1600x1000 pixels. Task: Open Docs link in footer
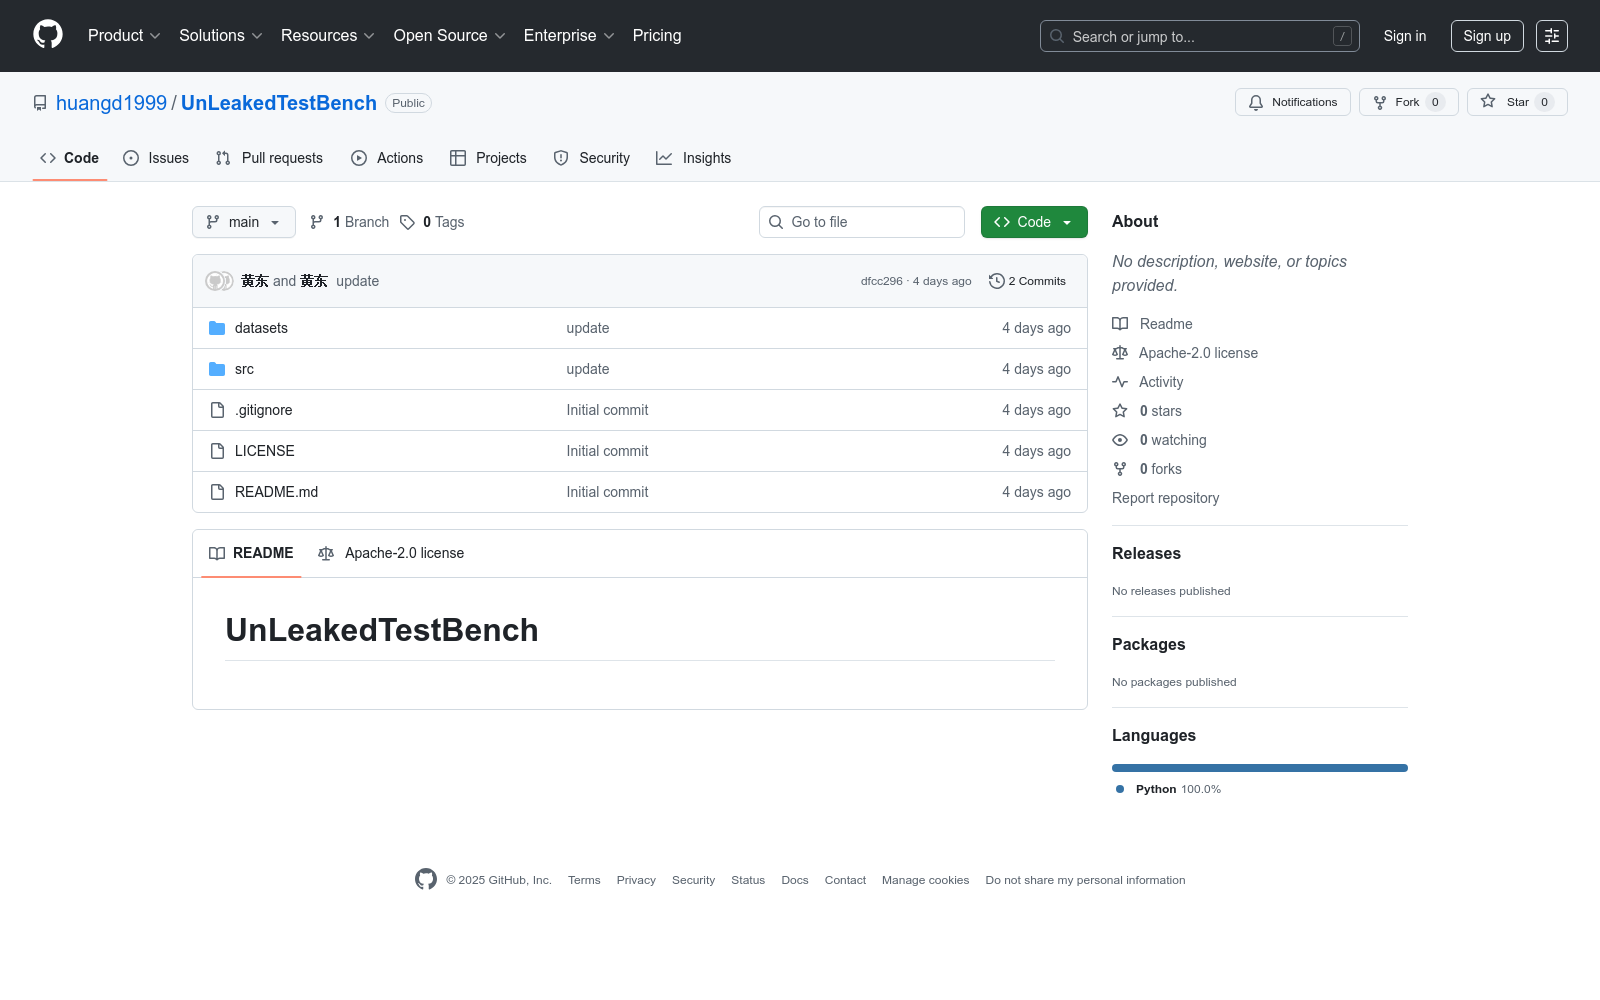795,880
